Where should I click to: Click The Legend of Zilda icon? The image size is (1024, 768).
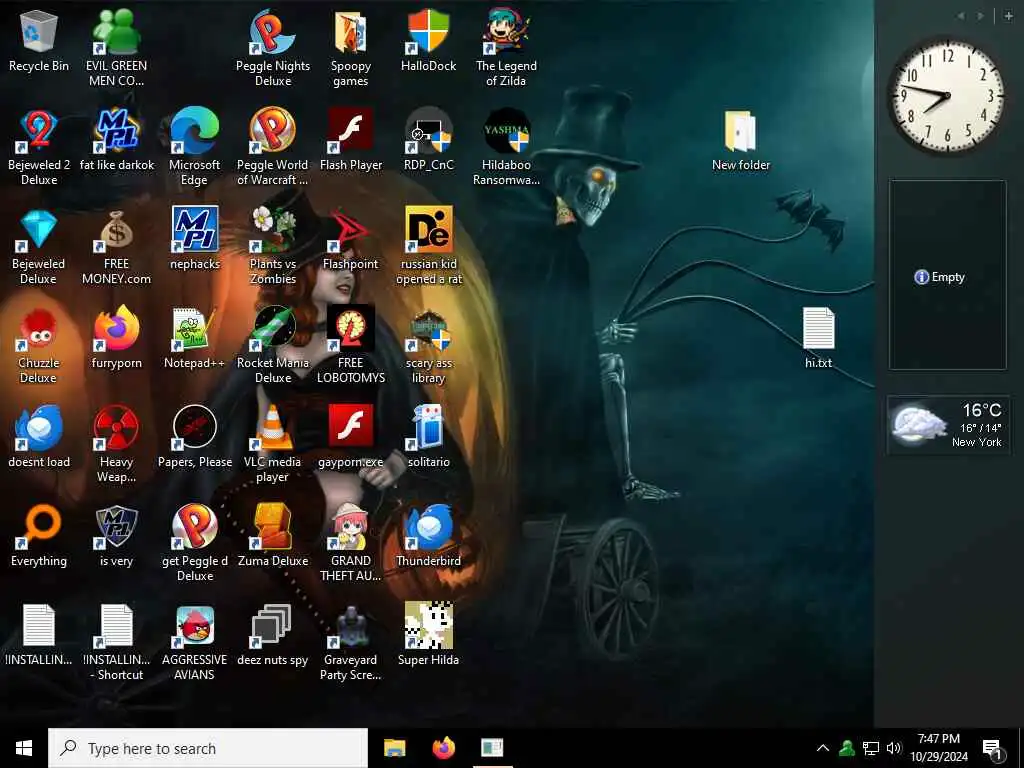(x=506, y=48)
